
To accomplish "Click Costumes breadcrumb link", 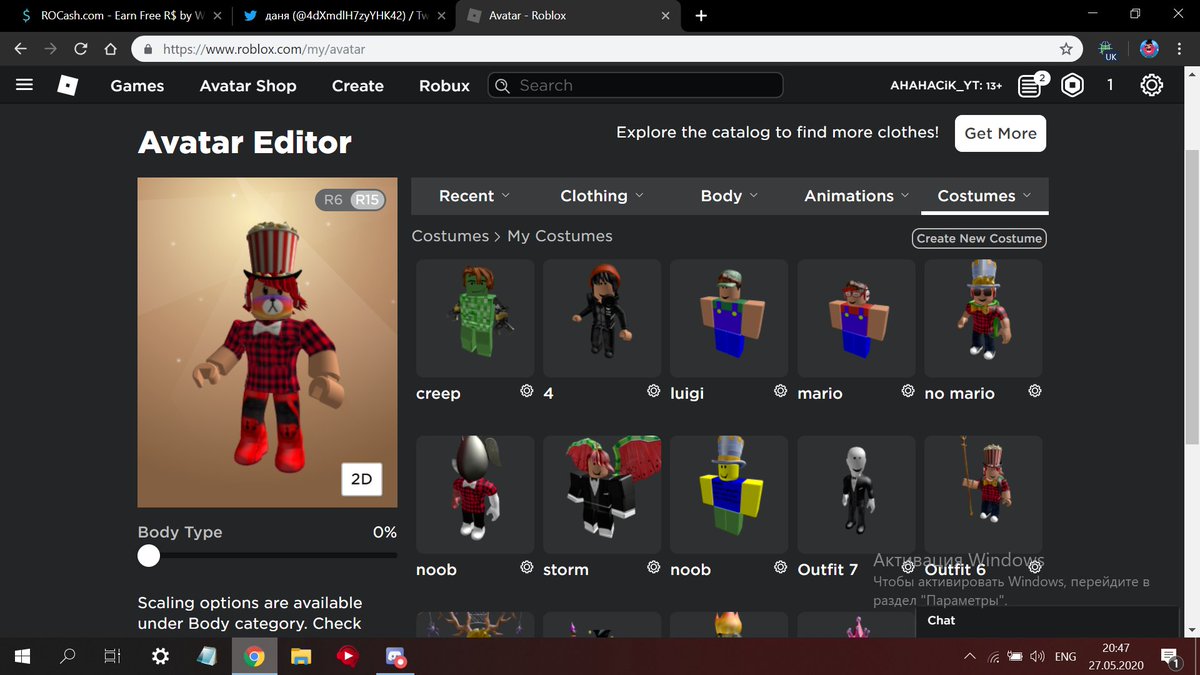I will [450, 236].
